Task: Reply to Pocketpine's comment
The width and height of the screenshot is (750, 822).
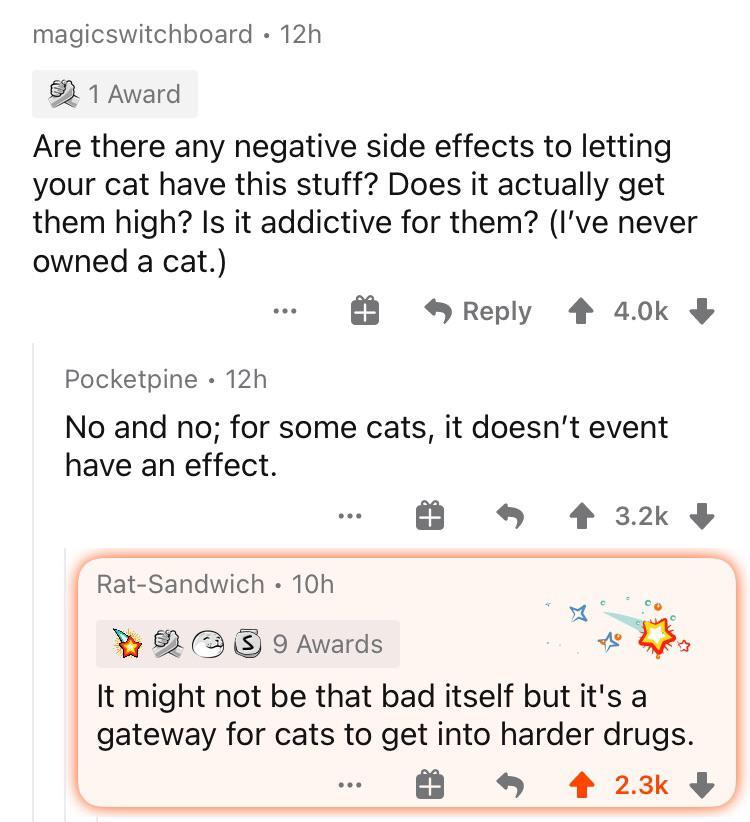Action: [x=510, y=516]
